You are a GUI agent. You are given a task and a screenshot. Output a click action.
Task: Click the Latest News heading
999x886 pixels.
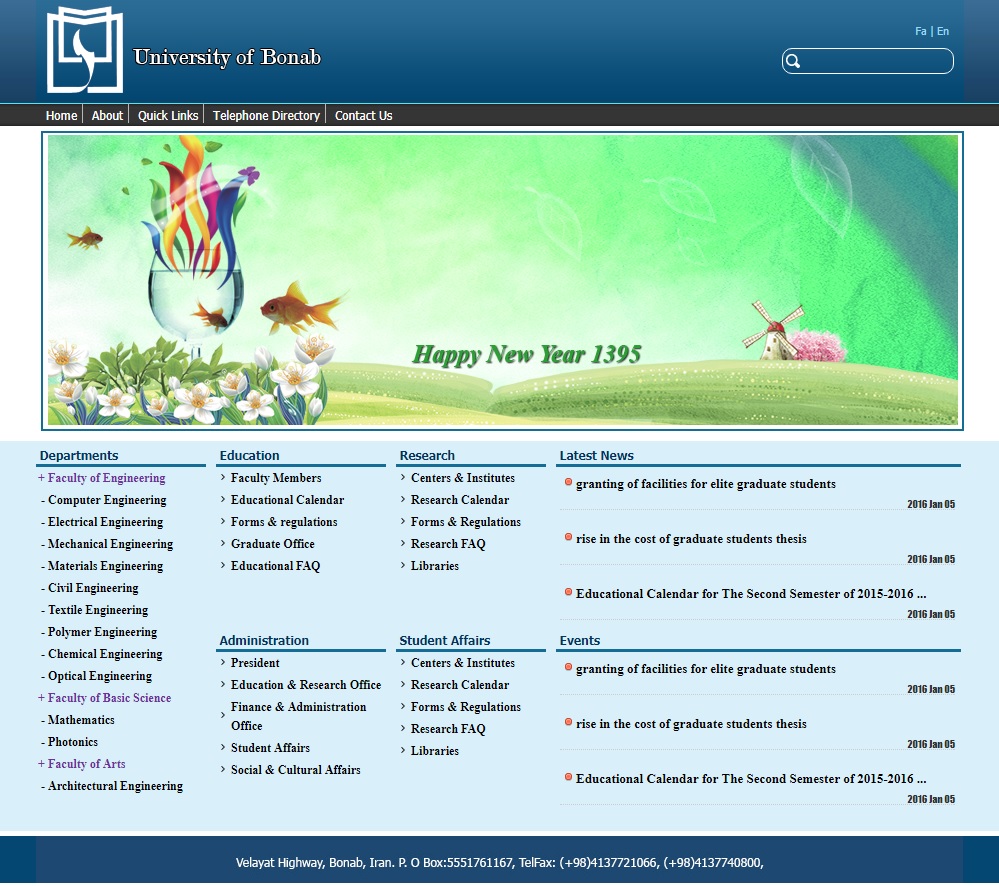click(596, 455)
